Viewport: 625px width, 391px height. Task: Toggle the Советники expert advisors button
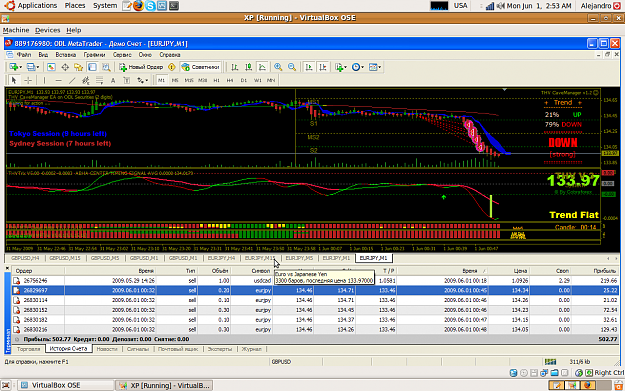200,67
